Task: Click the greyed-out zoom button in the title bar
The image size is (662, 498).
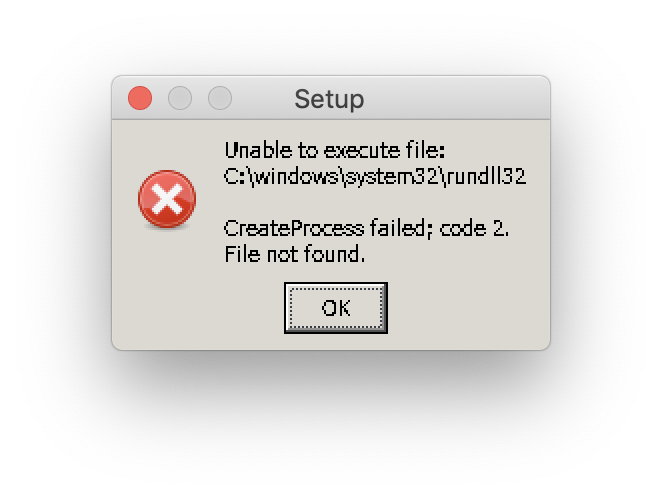Action: 220,98
